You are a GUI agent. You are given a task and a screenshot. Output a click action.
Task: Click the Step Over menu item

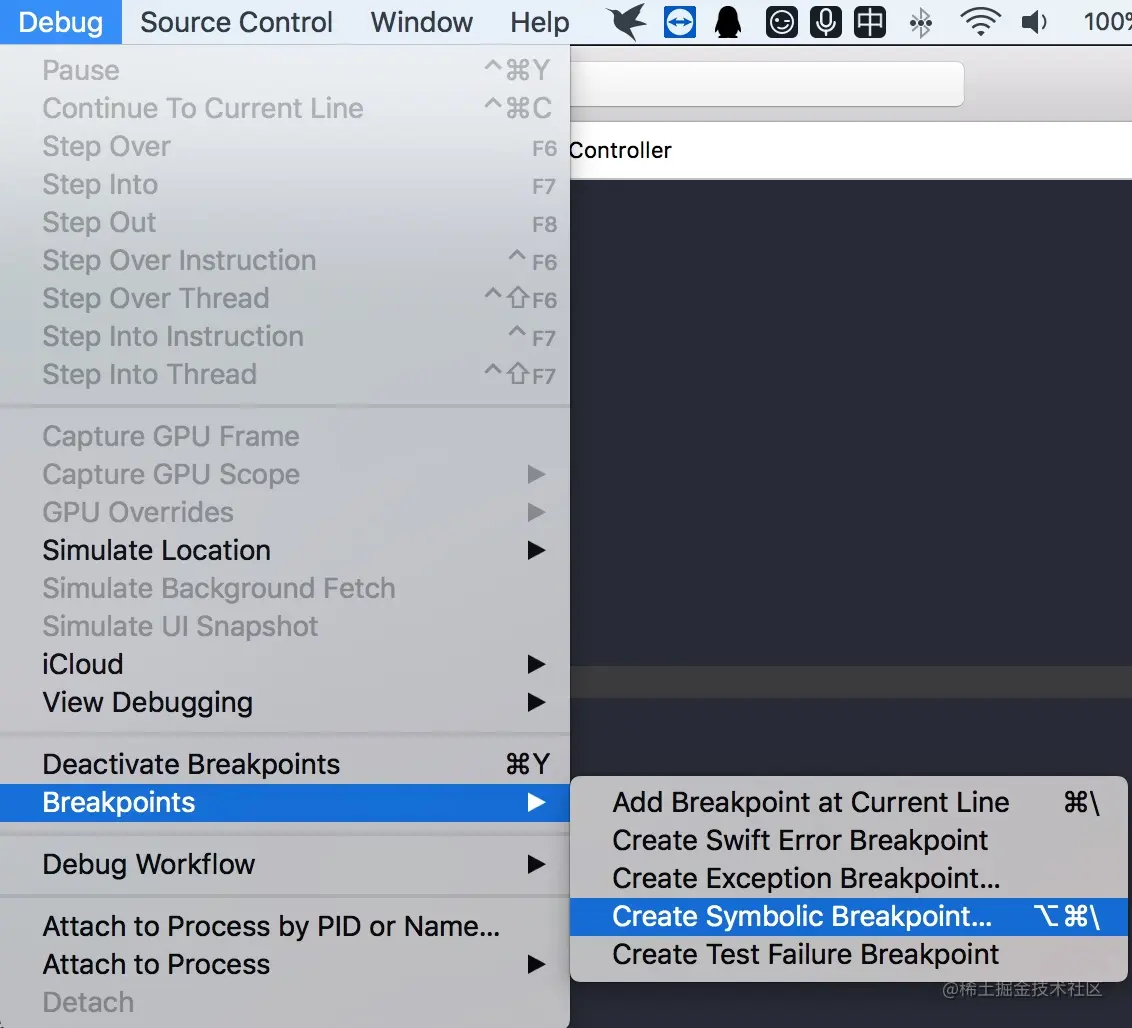[284, 147]
